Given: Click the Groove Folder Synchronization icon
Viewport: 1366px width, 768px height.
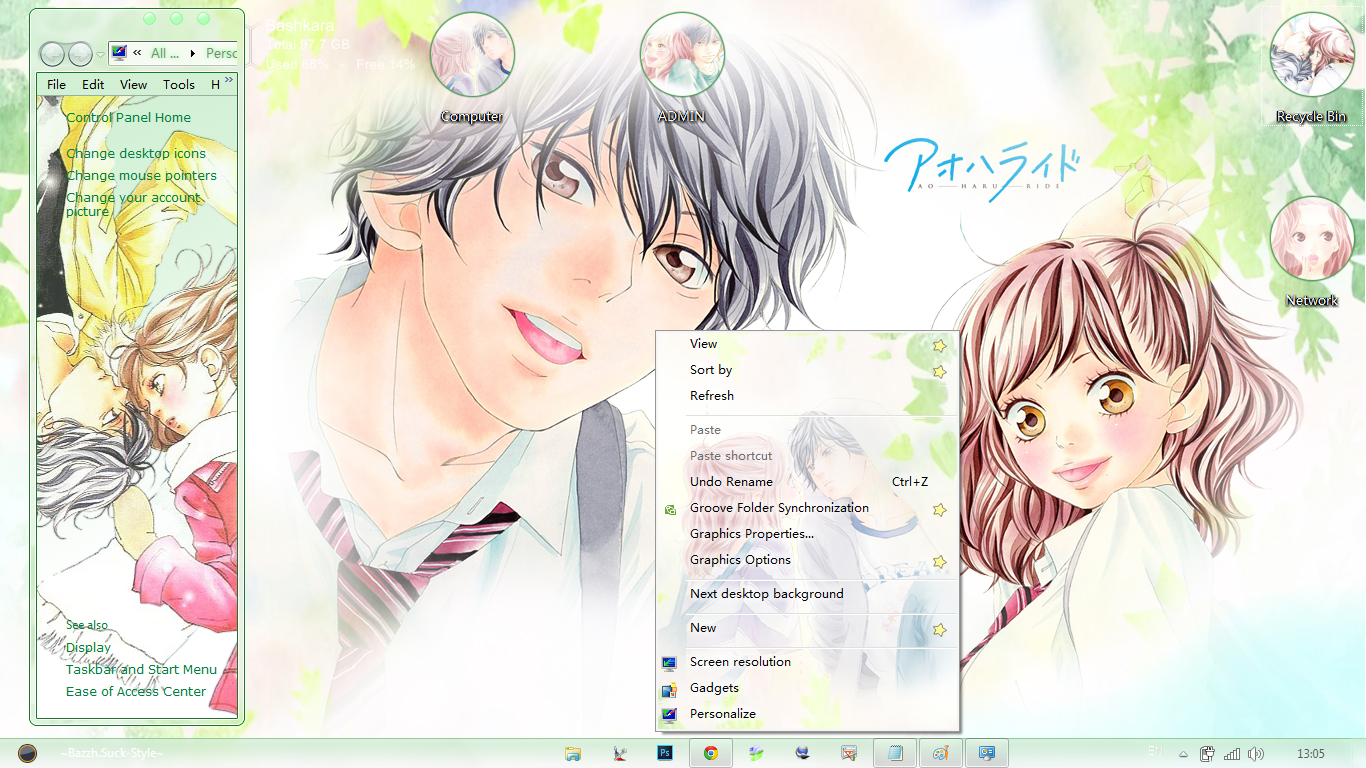Looking at the screenshot, I should point(670,509).
